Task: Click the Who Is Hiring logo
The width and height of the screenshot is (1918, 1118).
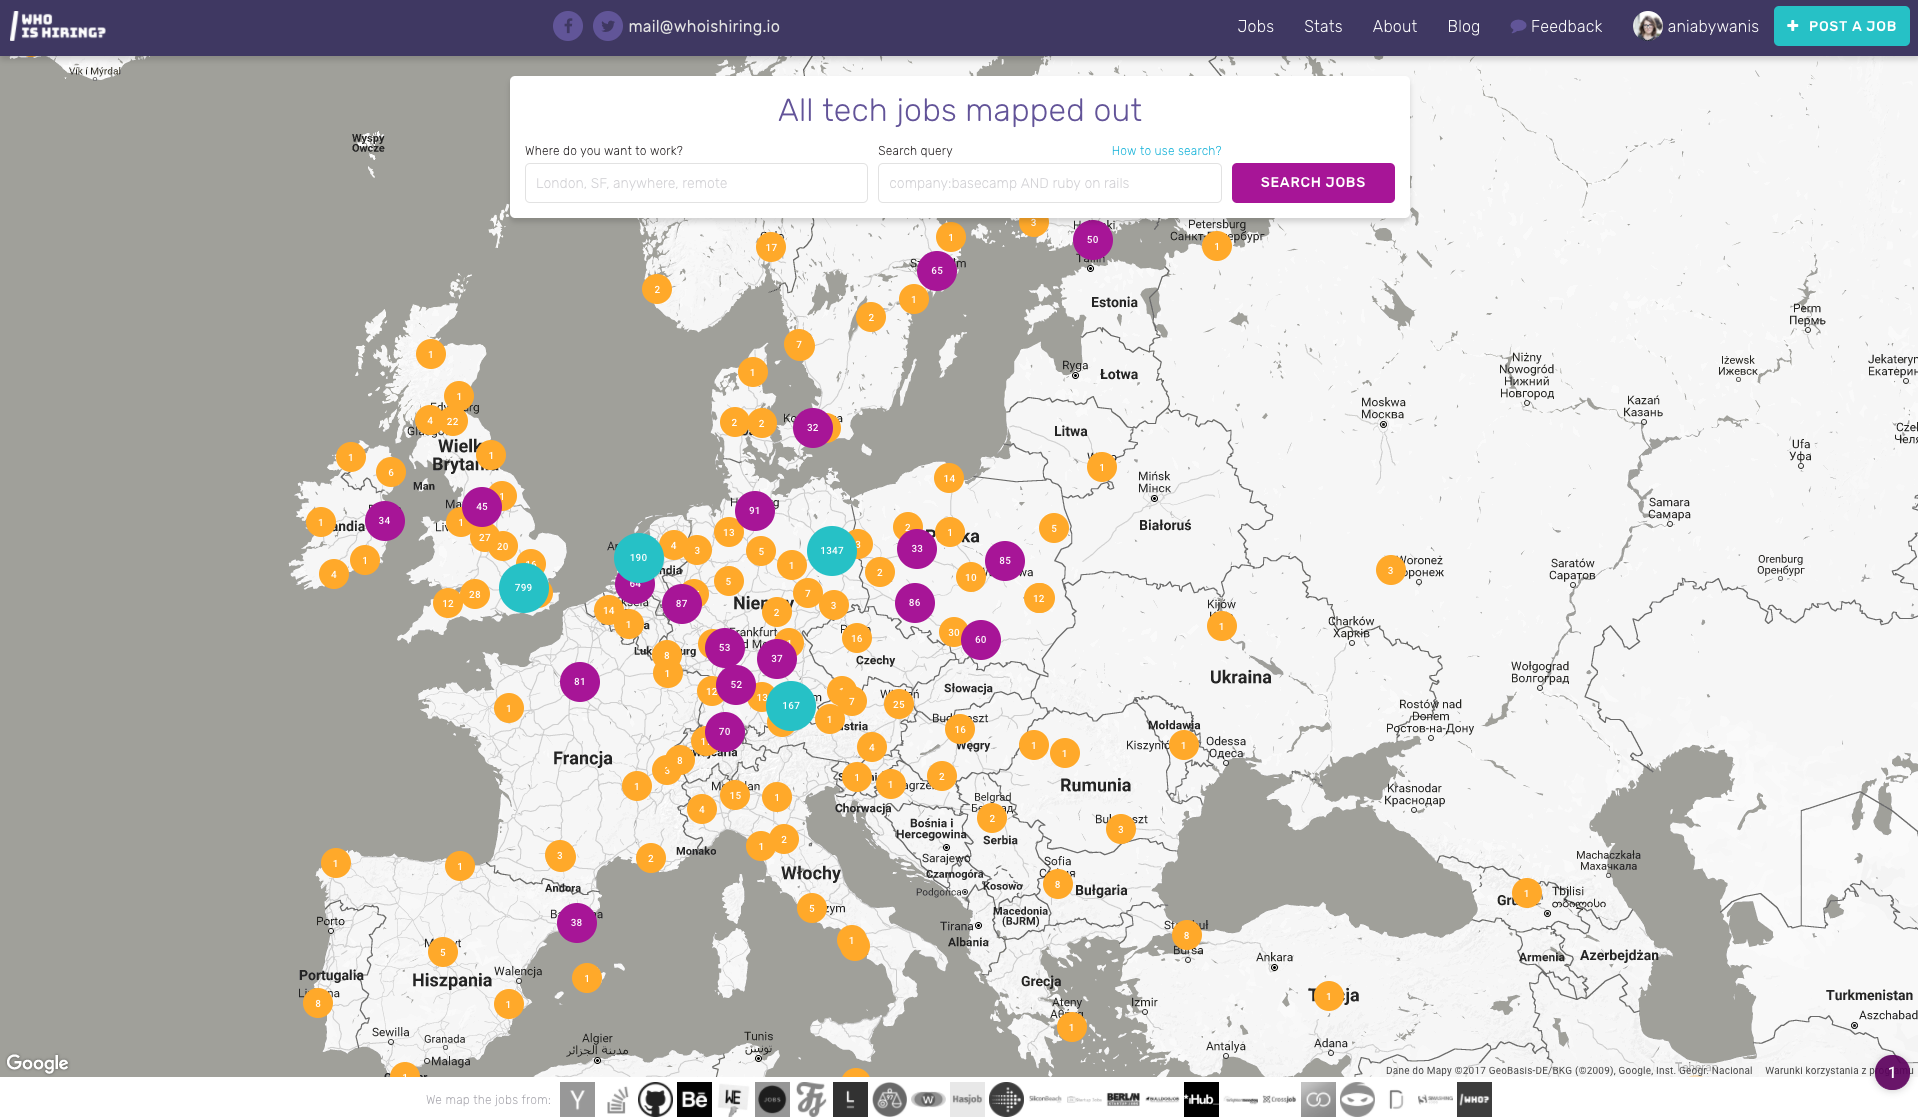Action: pyautogui.click(x=57, y=27)
